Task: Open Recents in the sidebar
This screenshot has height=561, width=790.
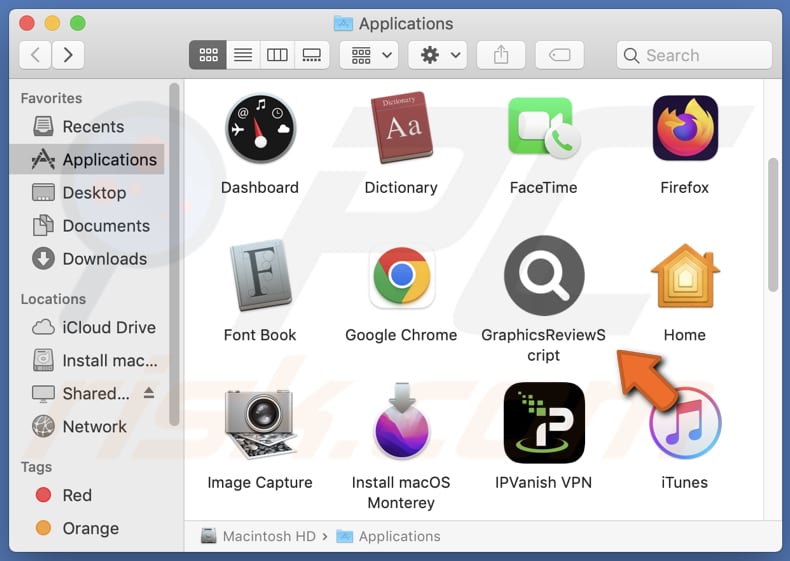Action: [87, 127]
